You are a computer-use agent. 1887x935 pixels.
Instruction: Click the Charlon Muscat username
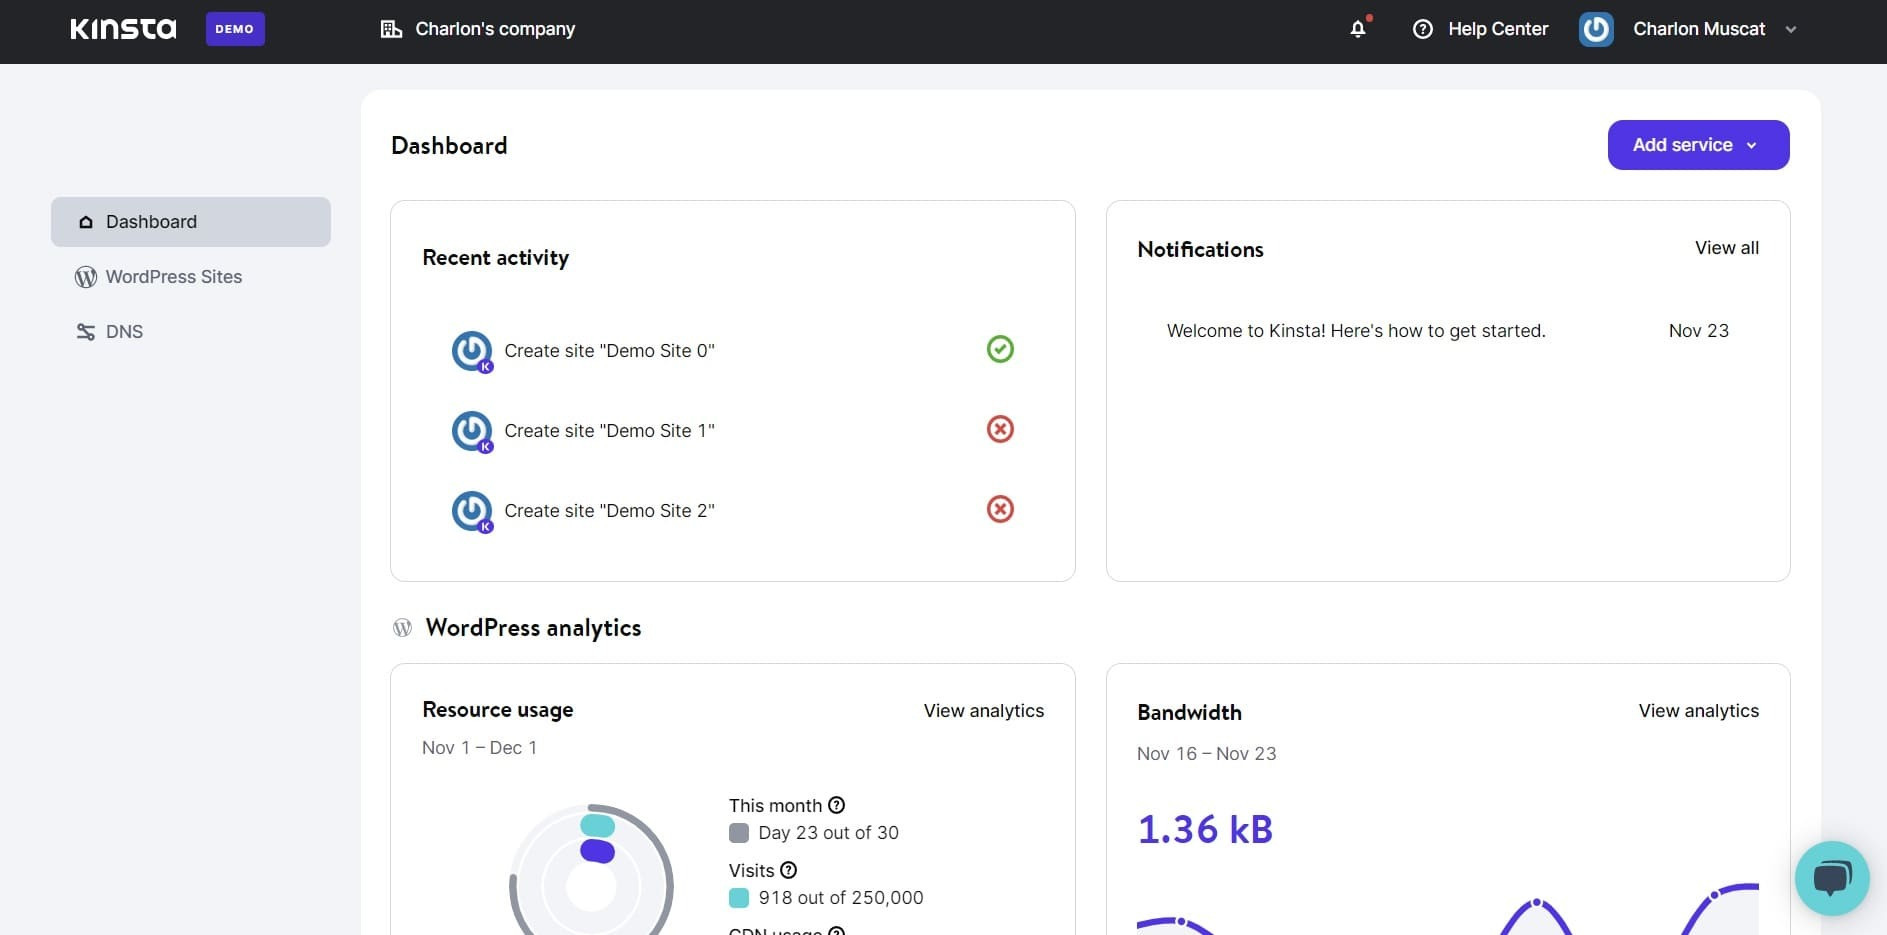1699,29
